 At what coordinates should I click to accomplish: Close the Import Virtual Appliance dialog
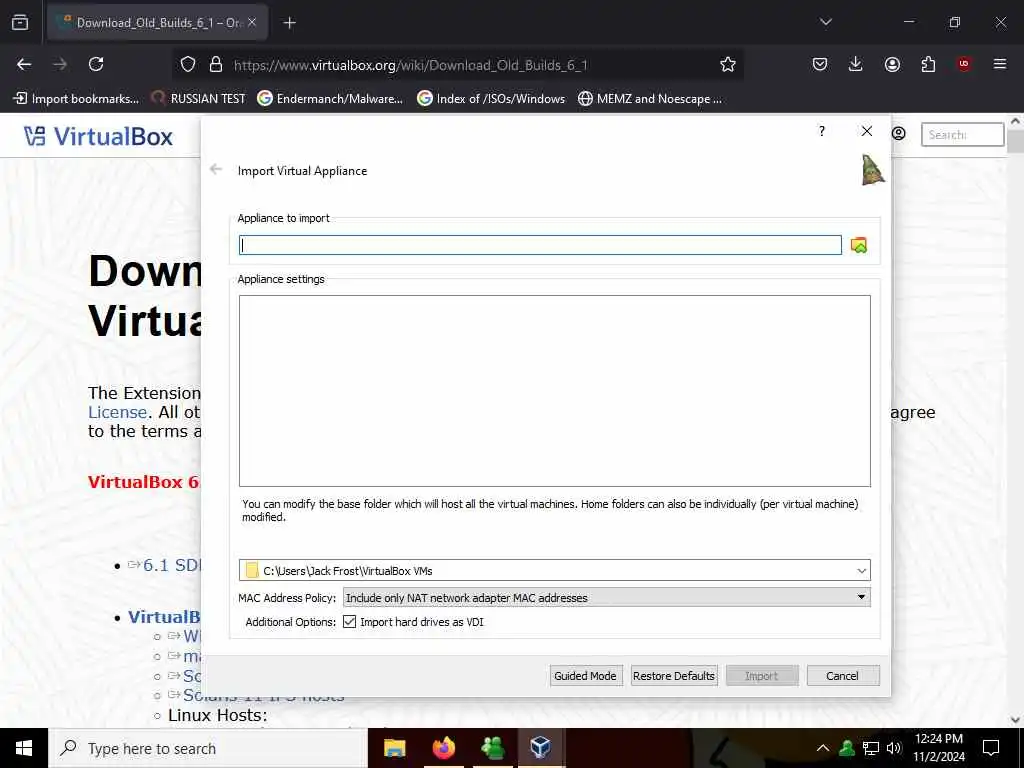point(867,131)
